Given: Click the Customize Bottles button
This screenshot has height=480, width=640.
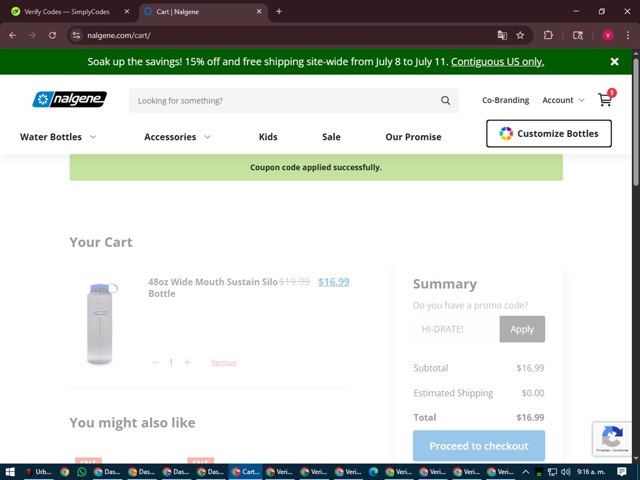Looking at the screenshot, I should 549,133.
